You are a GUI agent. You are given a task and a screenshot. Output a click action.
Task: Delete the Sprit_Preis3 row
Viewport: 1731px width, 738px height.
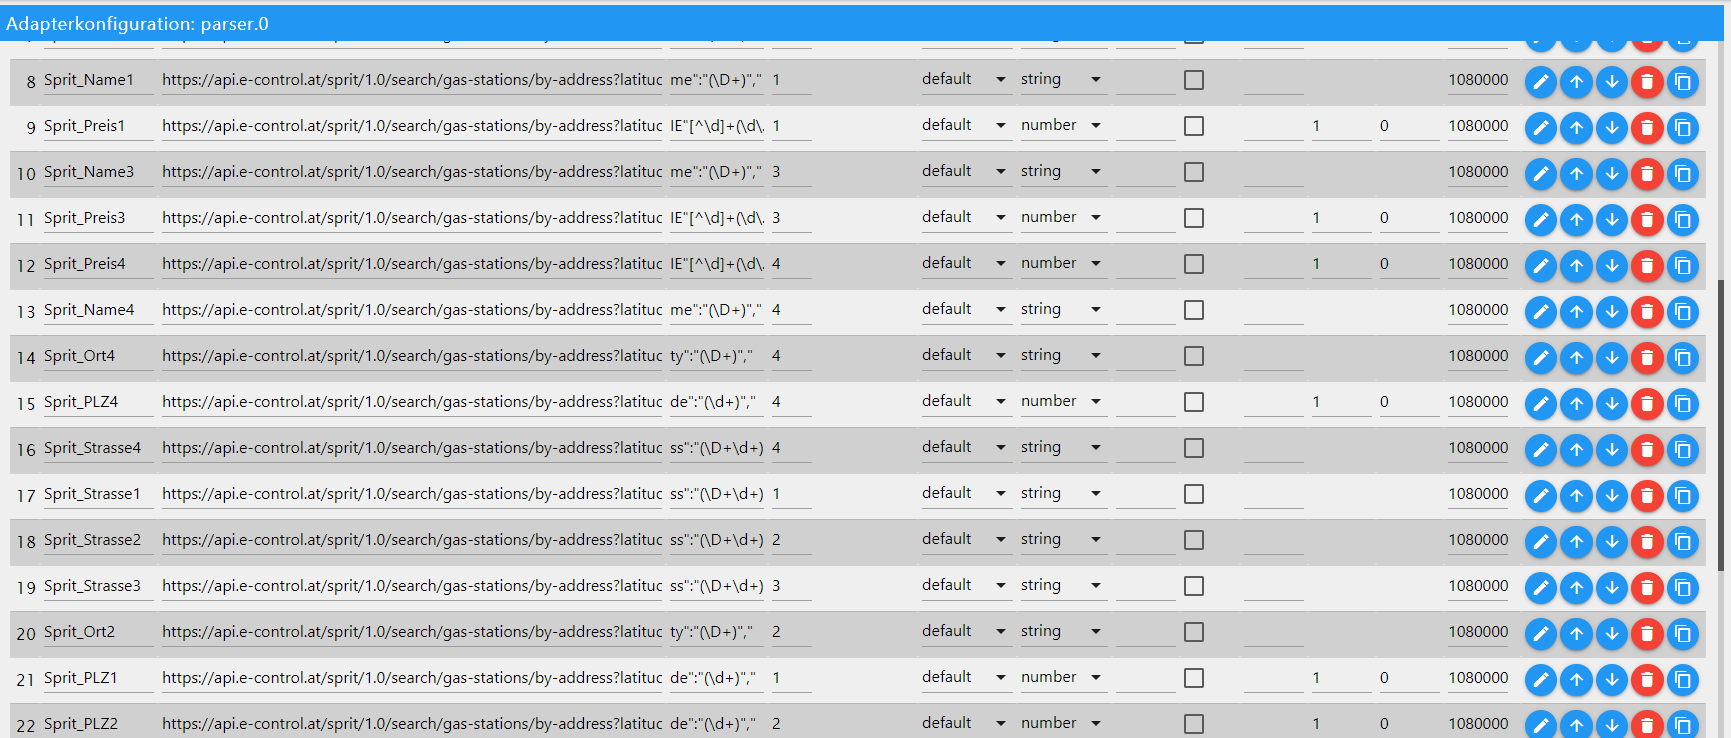point(1647,219)
